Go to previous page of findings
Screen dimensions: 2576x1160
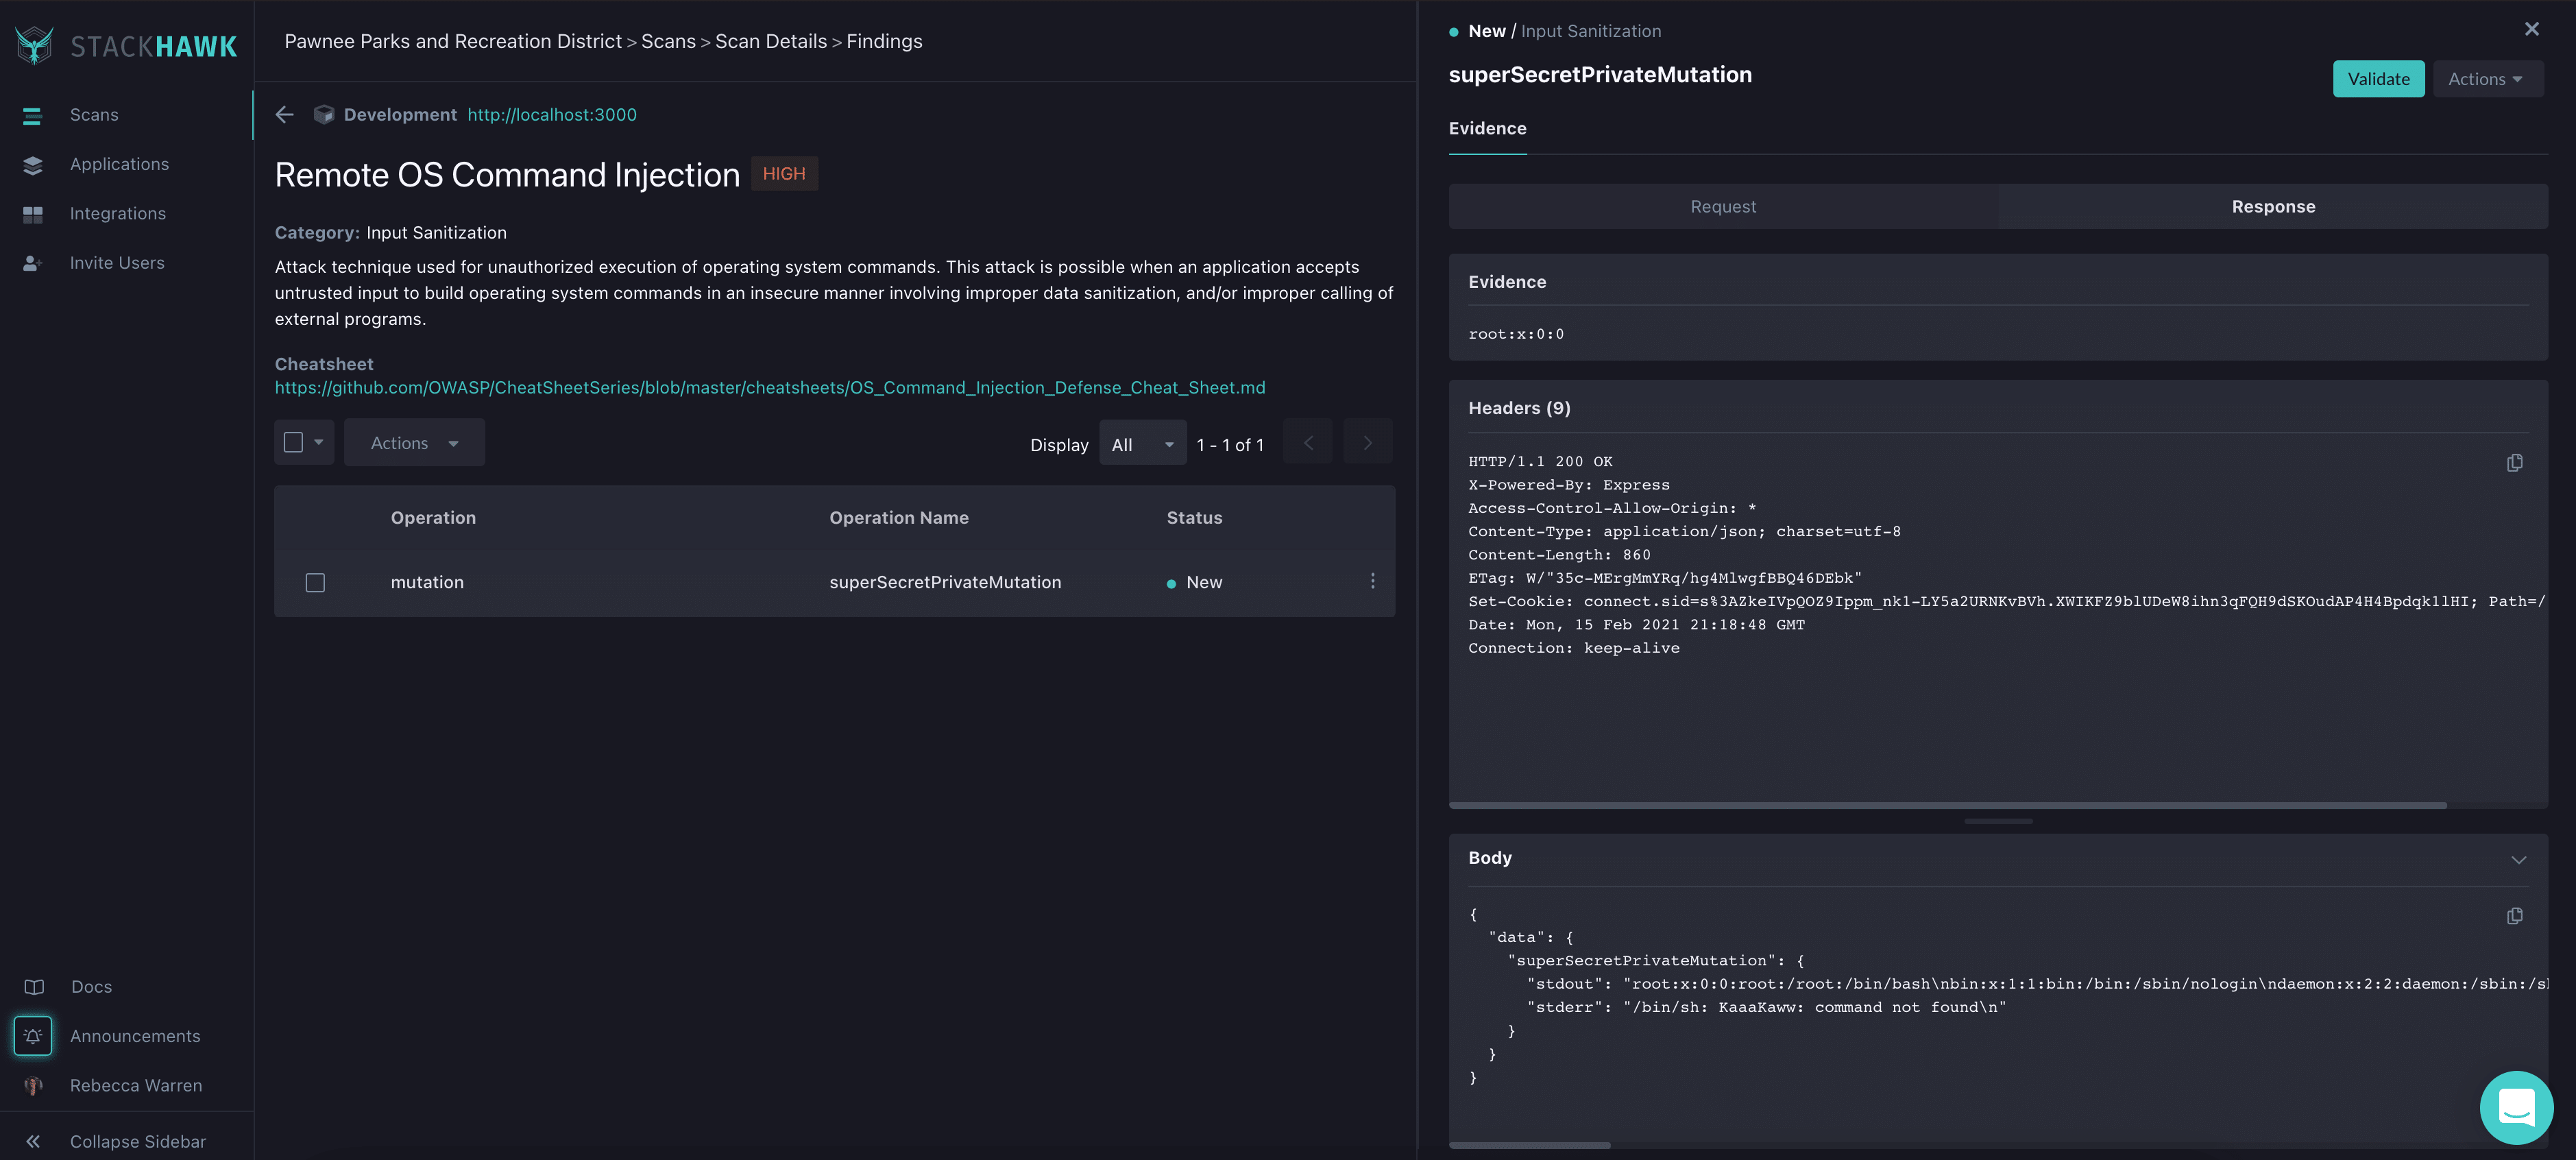pos(1308,443)
